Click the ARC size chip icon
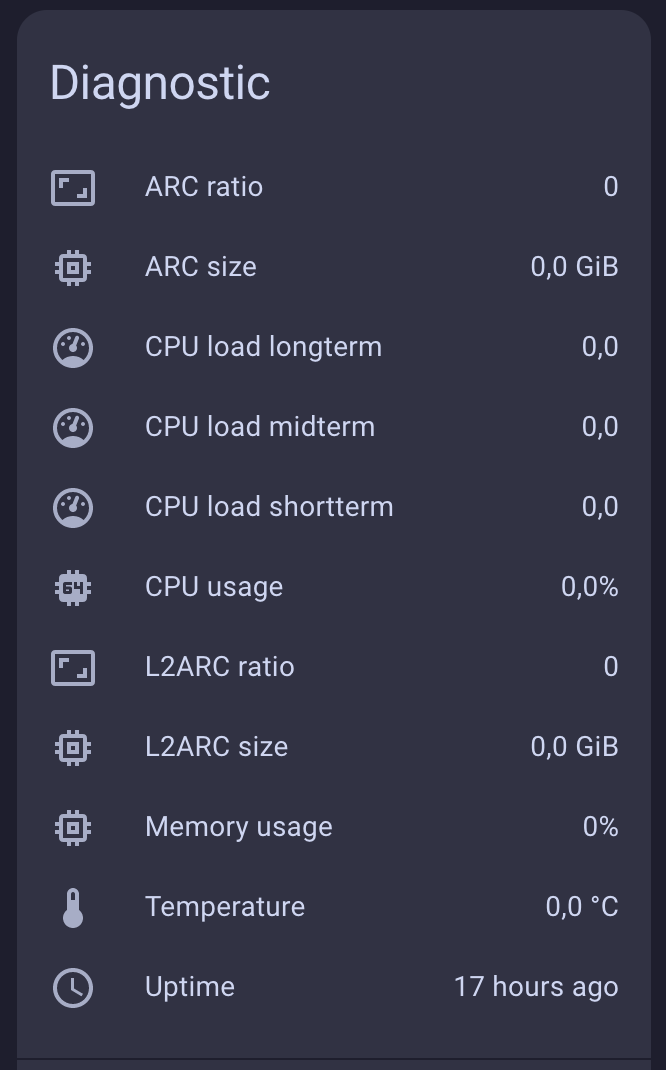666x1070 pixels. [x=72, y=267]
